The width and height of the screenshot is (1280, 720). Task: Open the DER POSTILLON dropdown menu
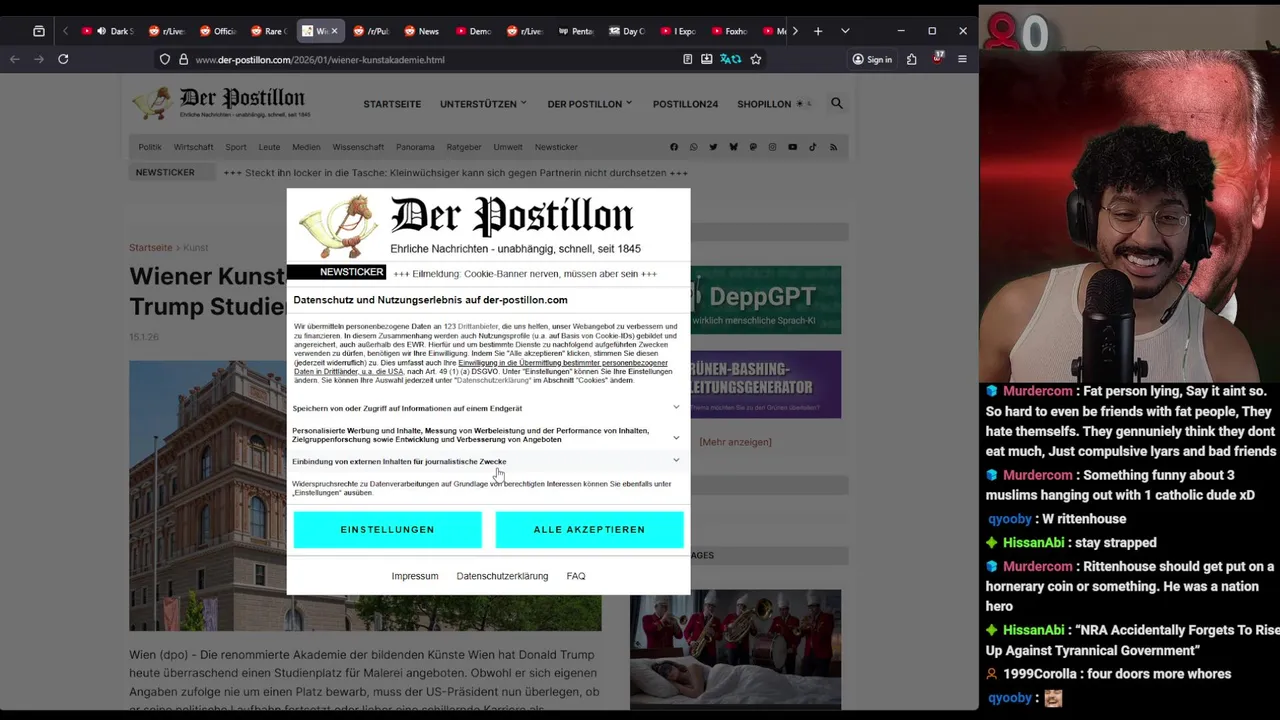589,104
